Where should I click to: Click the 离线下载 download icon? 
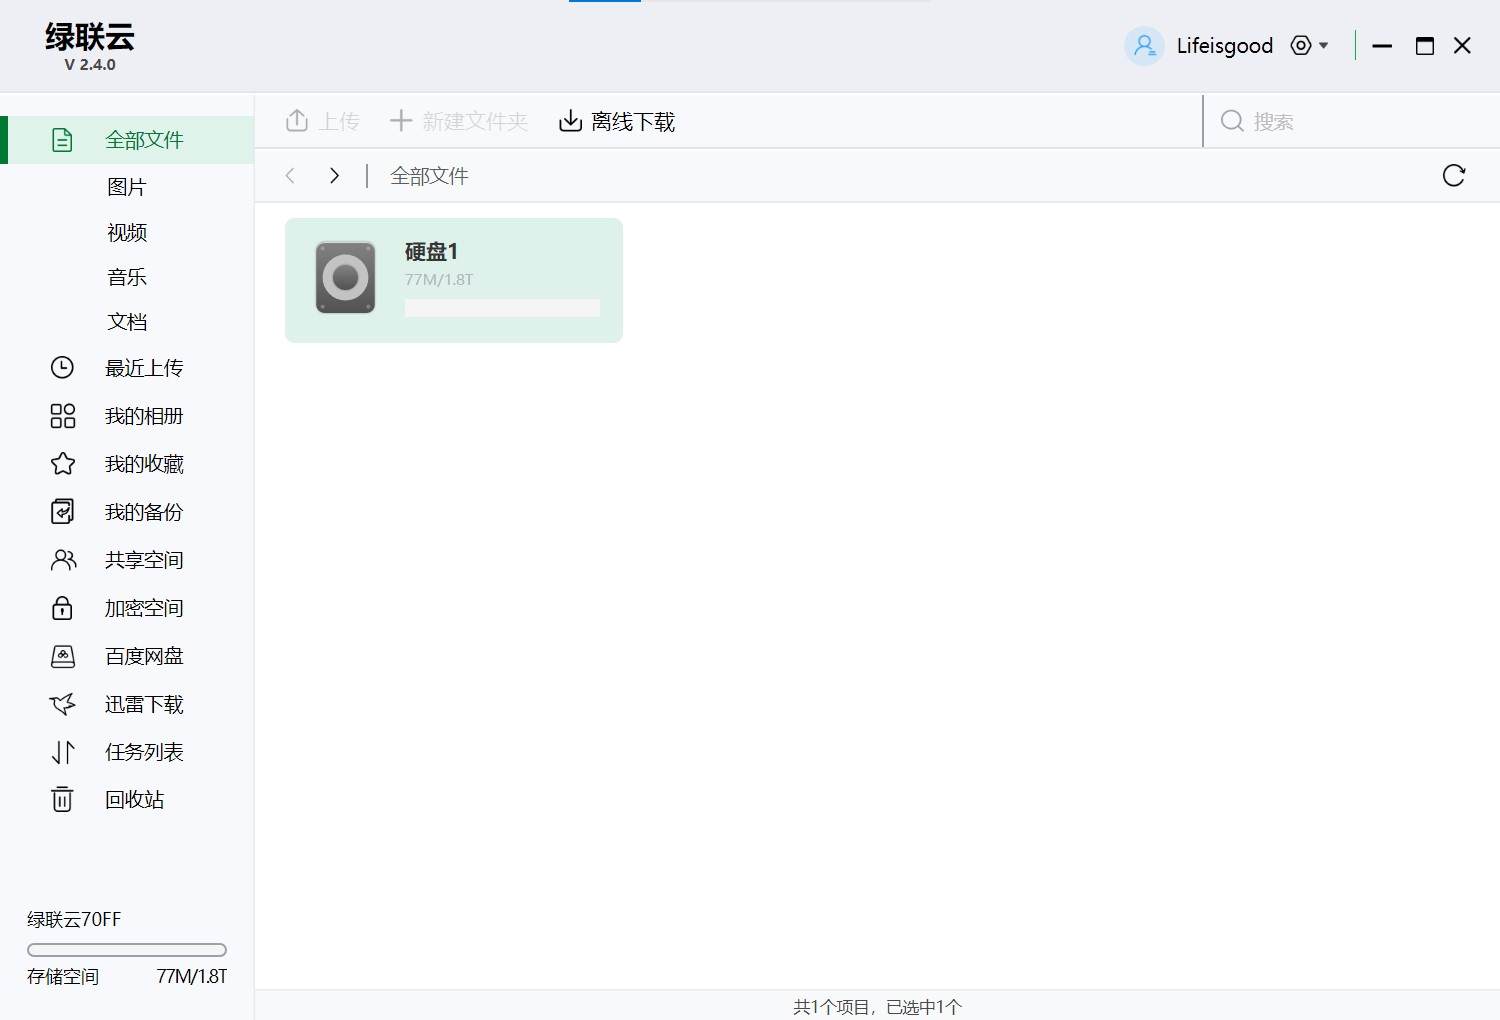570,121
